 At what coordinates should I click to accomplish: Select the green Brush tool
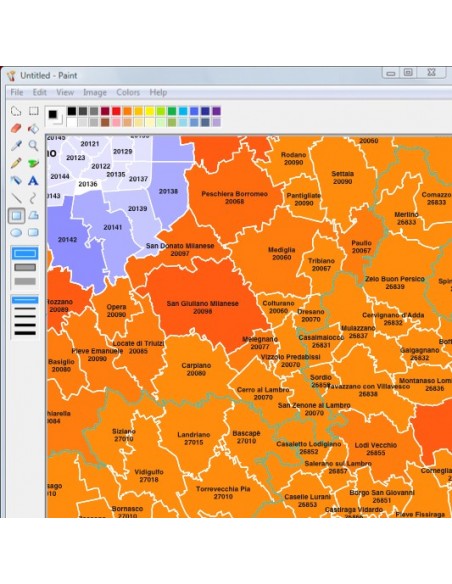pos(34,163)
